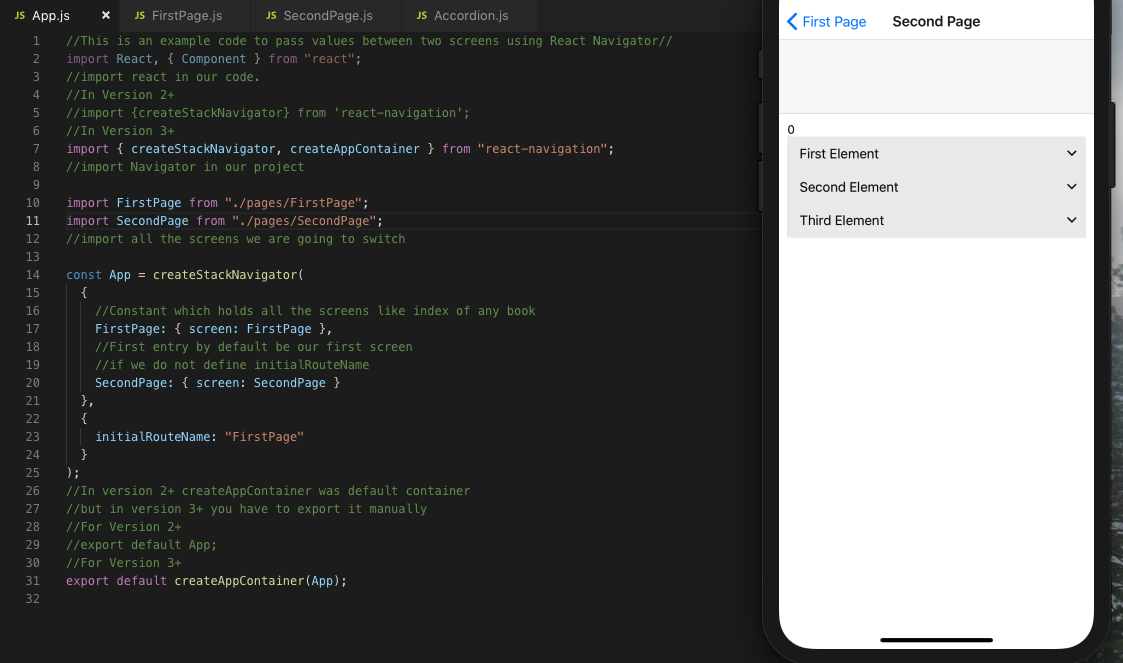Click the 0 counter above the accordion
Image resolution: width=1123 pixels, height=663 pixels.
(790, 129)
